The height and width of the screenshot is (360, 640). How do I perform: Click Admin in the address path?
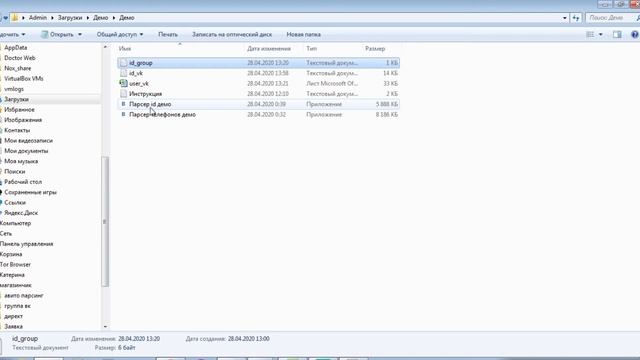pos(38,18)
